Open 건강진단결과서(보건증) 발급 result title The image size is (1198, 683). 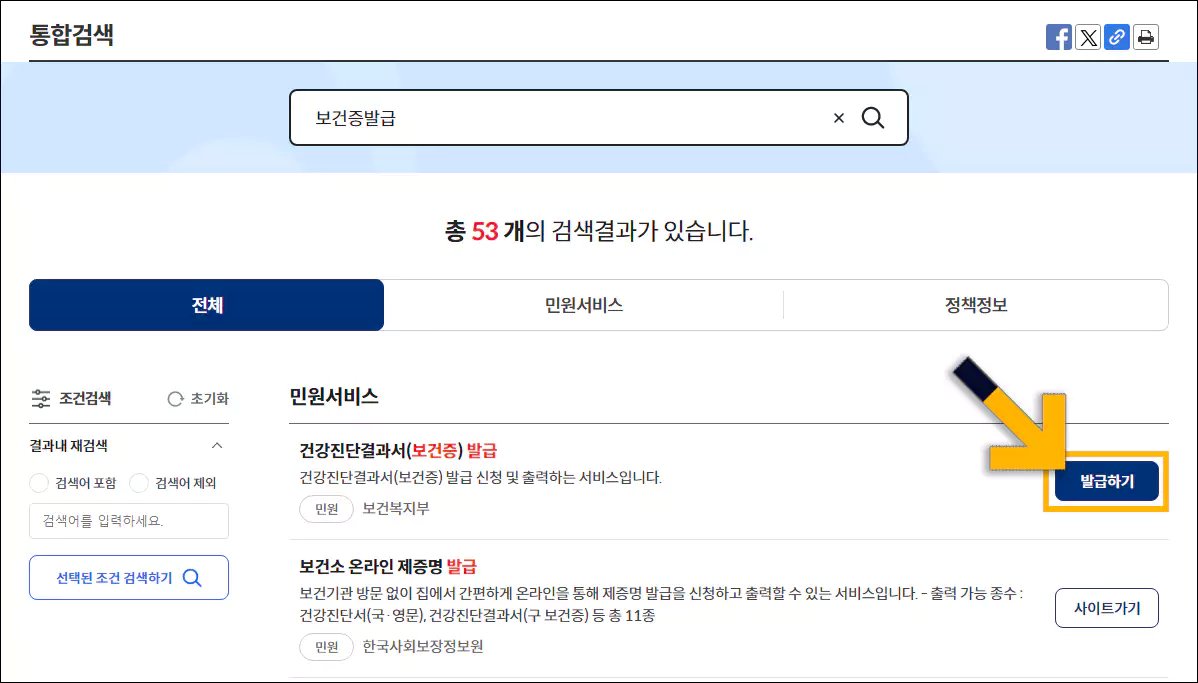pyautogui.click(x=398, y=451)
